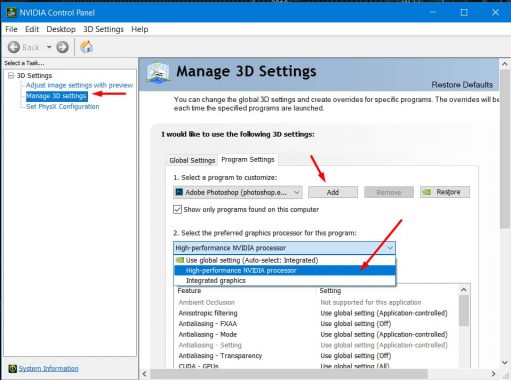Select Manage 3D settings in task tree
This screenshot has height=380, width=511.
(x=57, y=96)
